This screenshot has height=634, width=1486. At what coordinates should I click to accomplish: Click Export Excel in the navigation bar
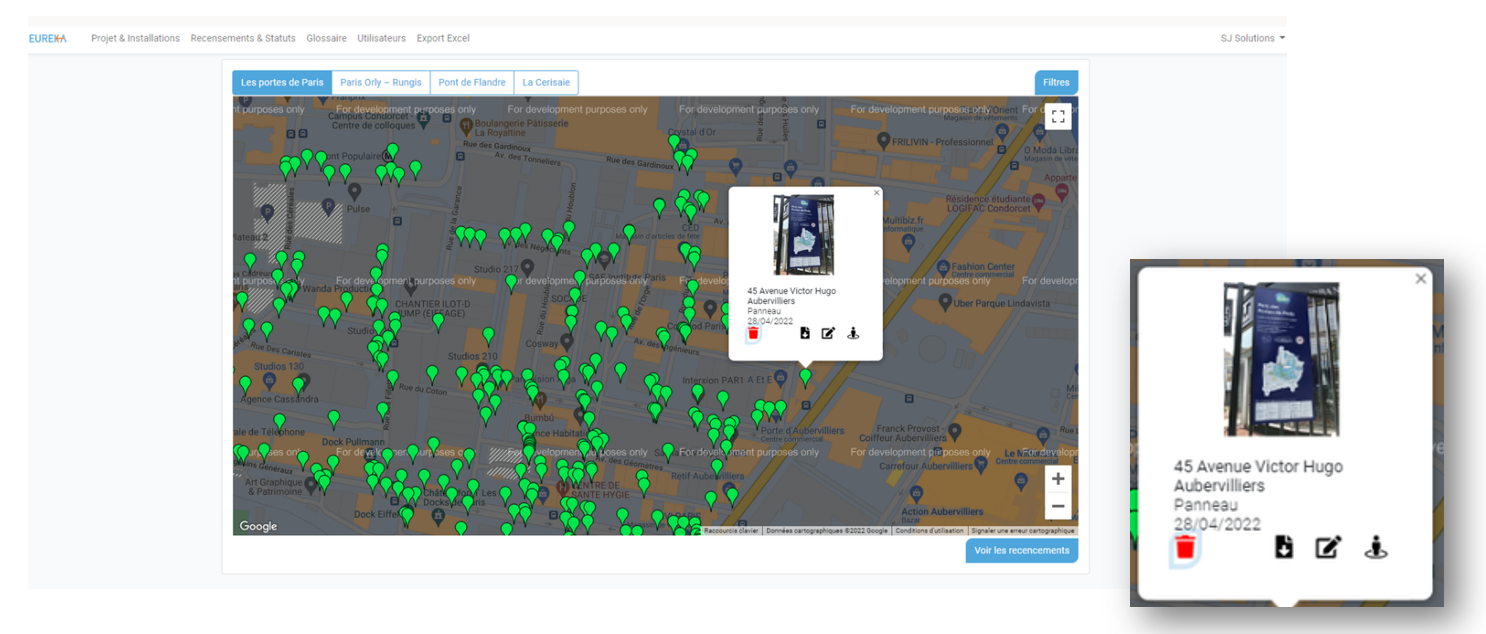click(443, 39)
